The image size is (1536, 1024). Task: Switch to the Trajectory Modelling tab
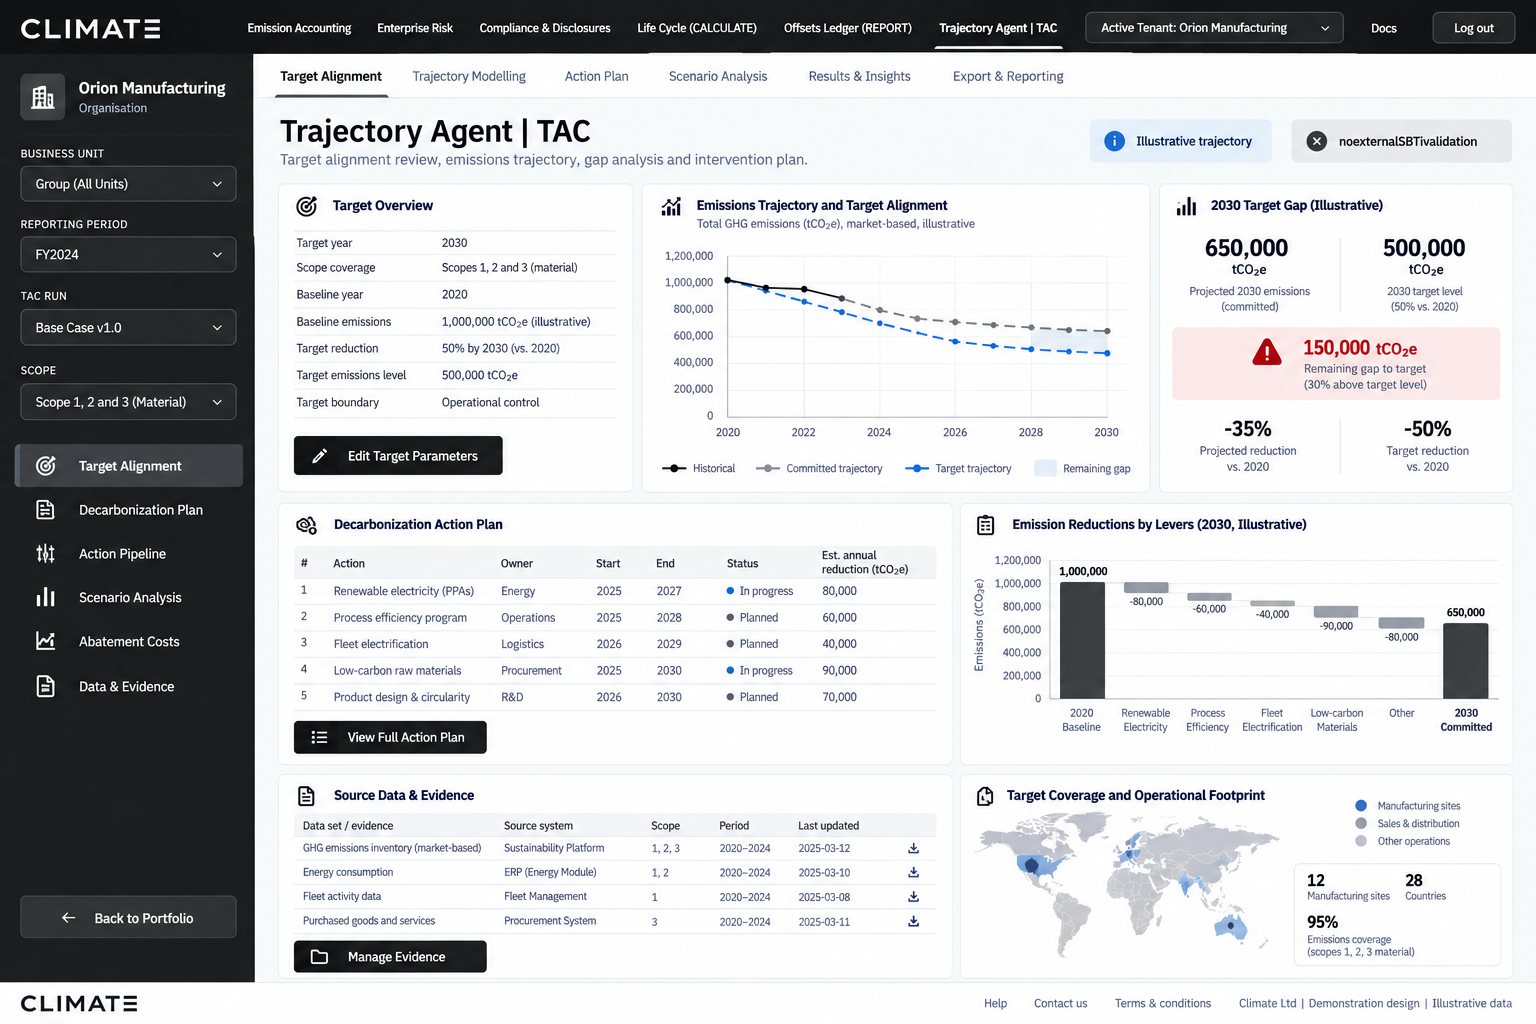tap(469, 76)
